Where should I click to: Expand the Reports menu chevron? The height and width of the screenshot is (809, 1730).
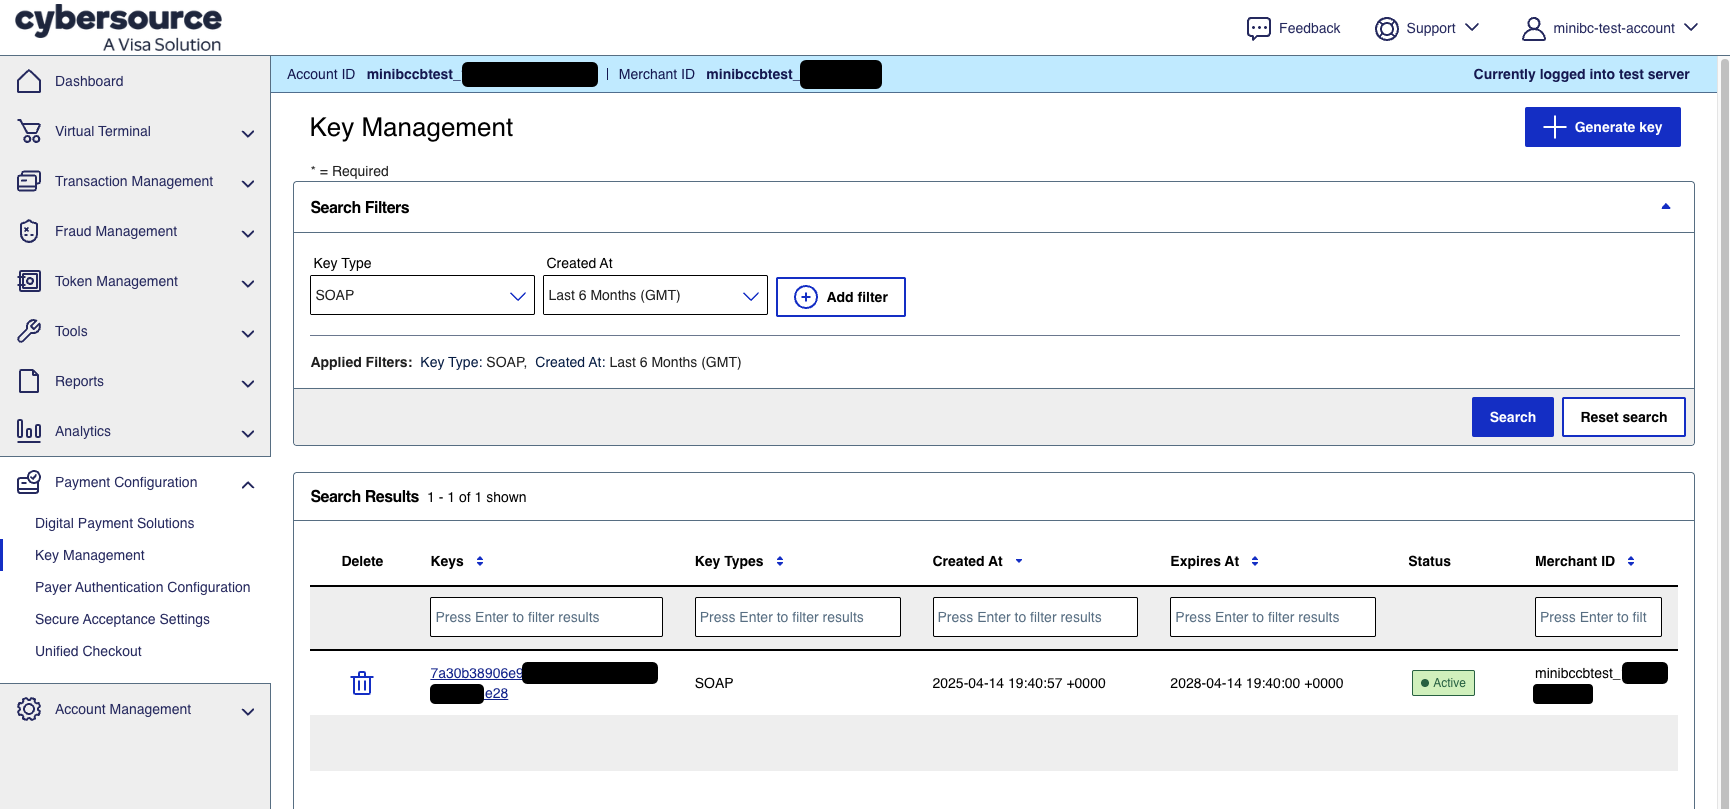pos(248,383)
